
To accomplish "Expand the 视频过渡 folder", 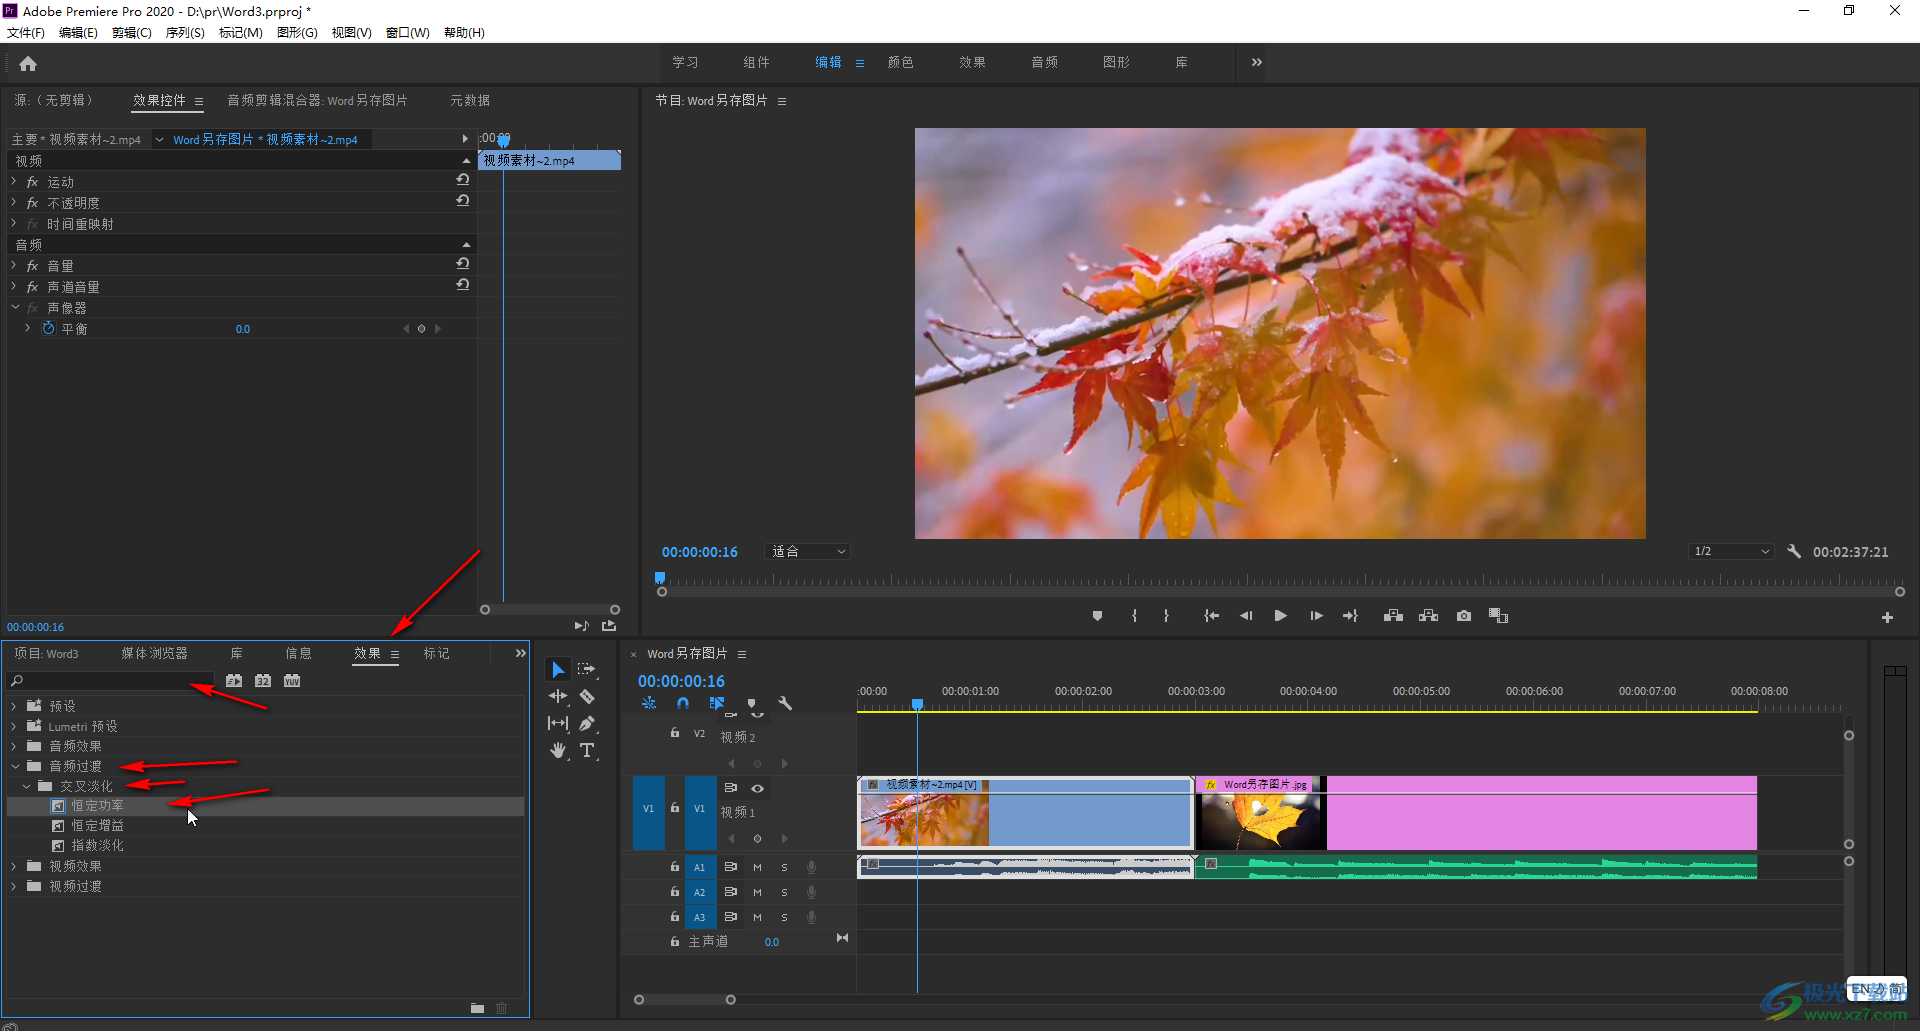I will 14,886.
